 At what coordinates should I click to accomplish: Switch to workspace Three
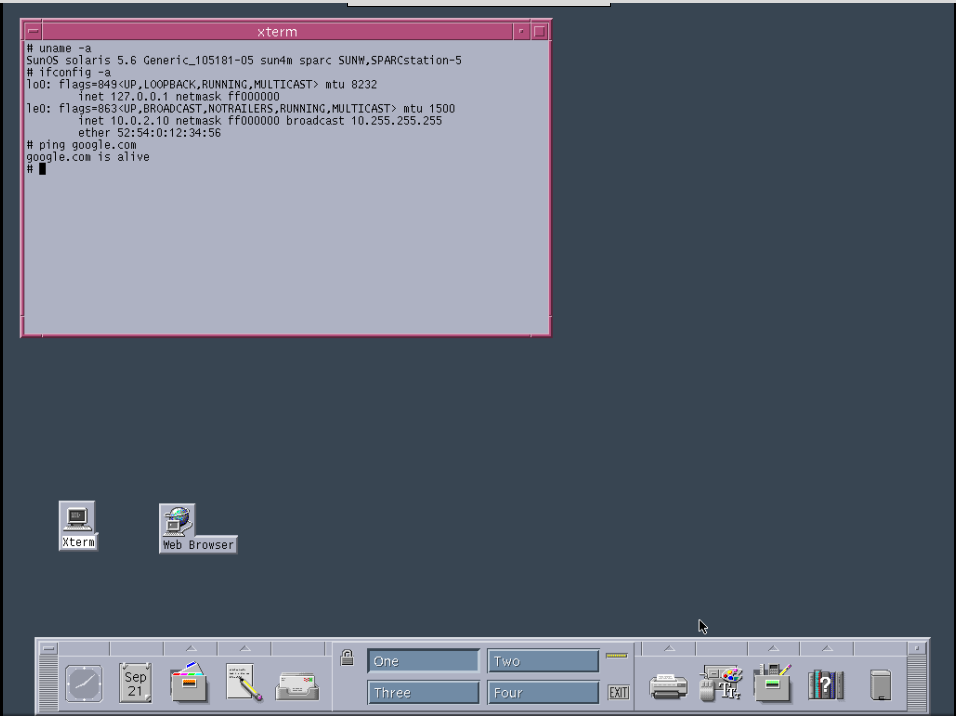(423, 693)
